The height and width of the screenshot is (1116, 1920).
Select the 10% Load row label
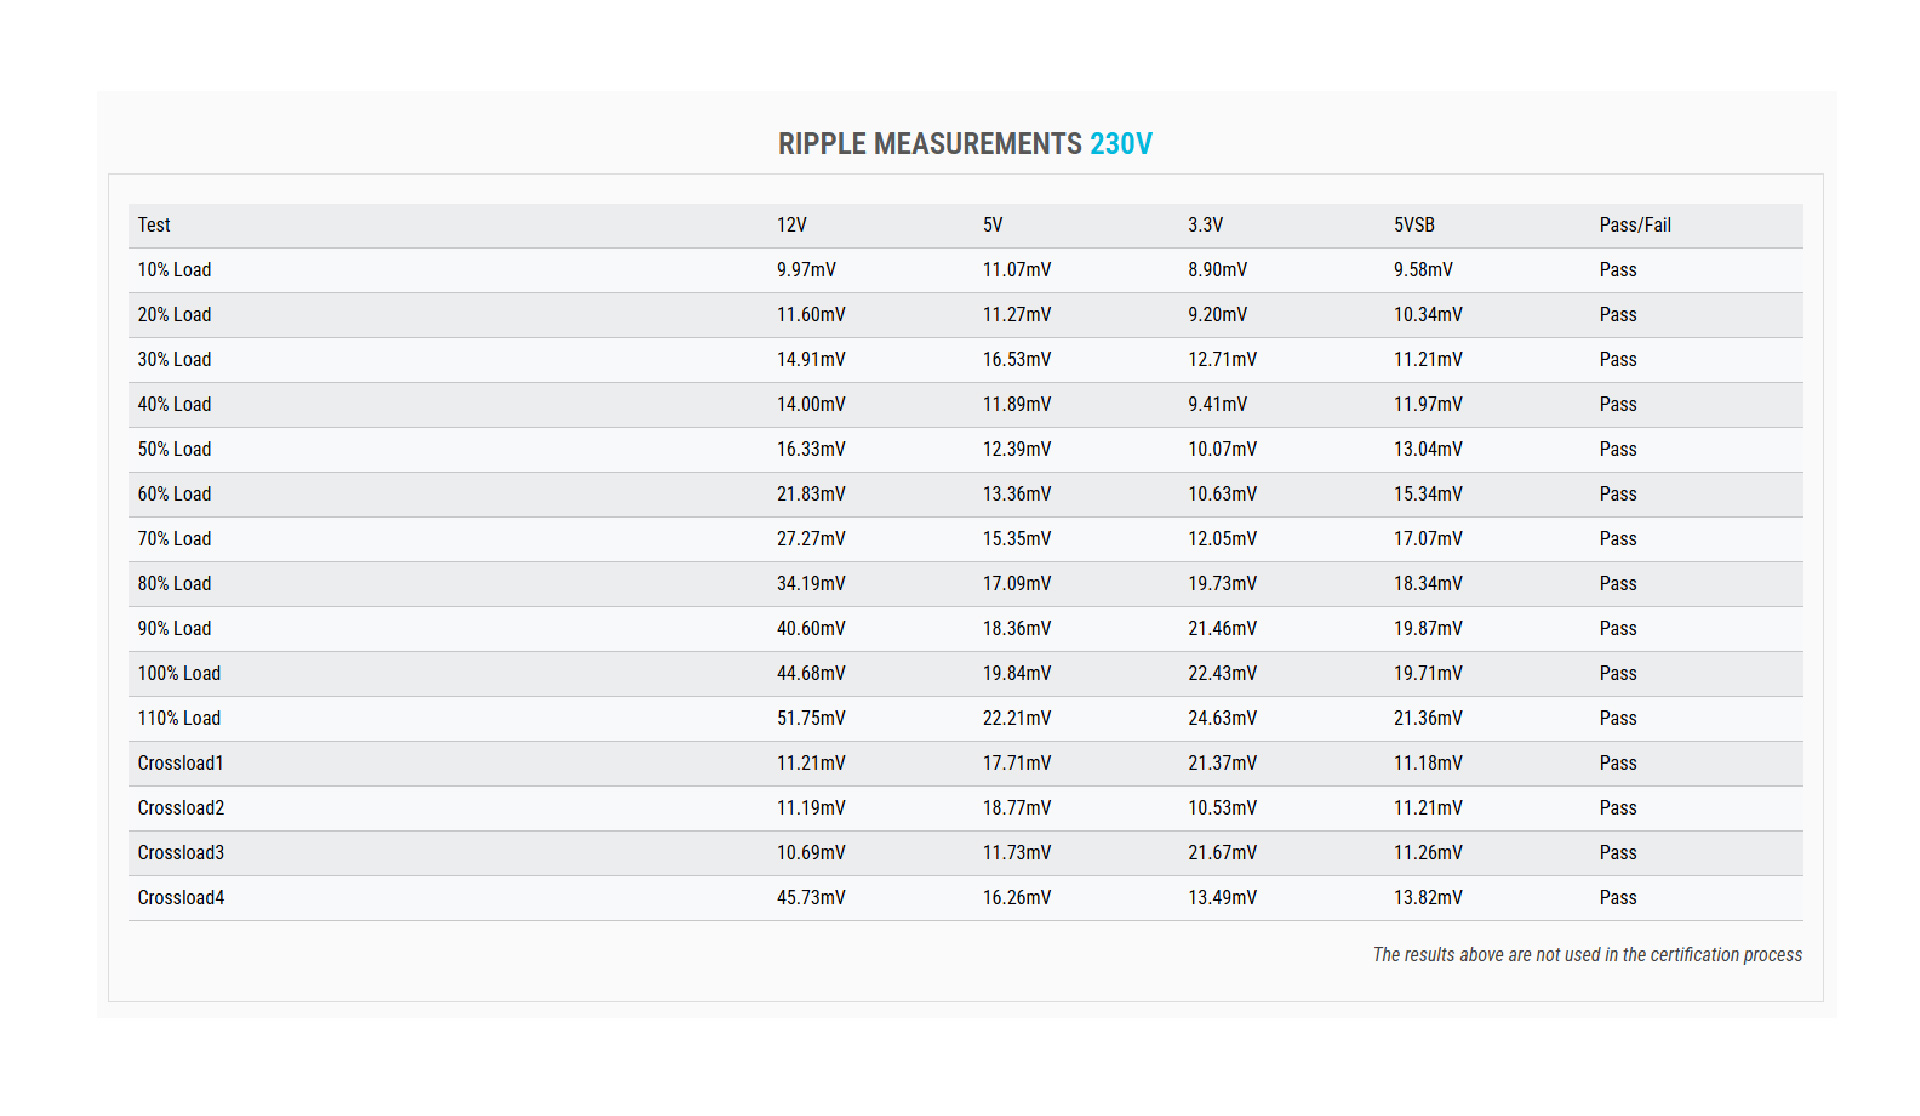(x=174, y=270)
